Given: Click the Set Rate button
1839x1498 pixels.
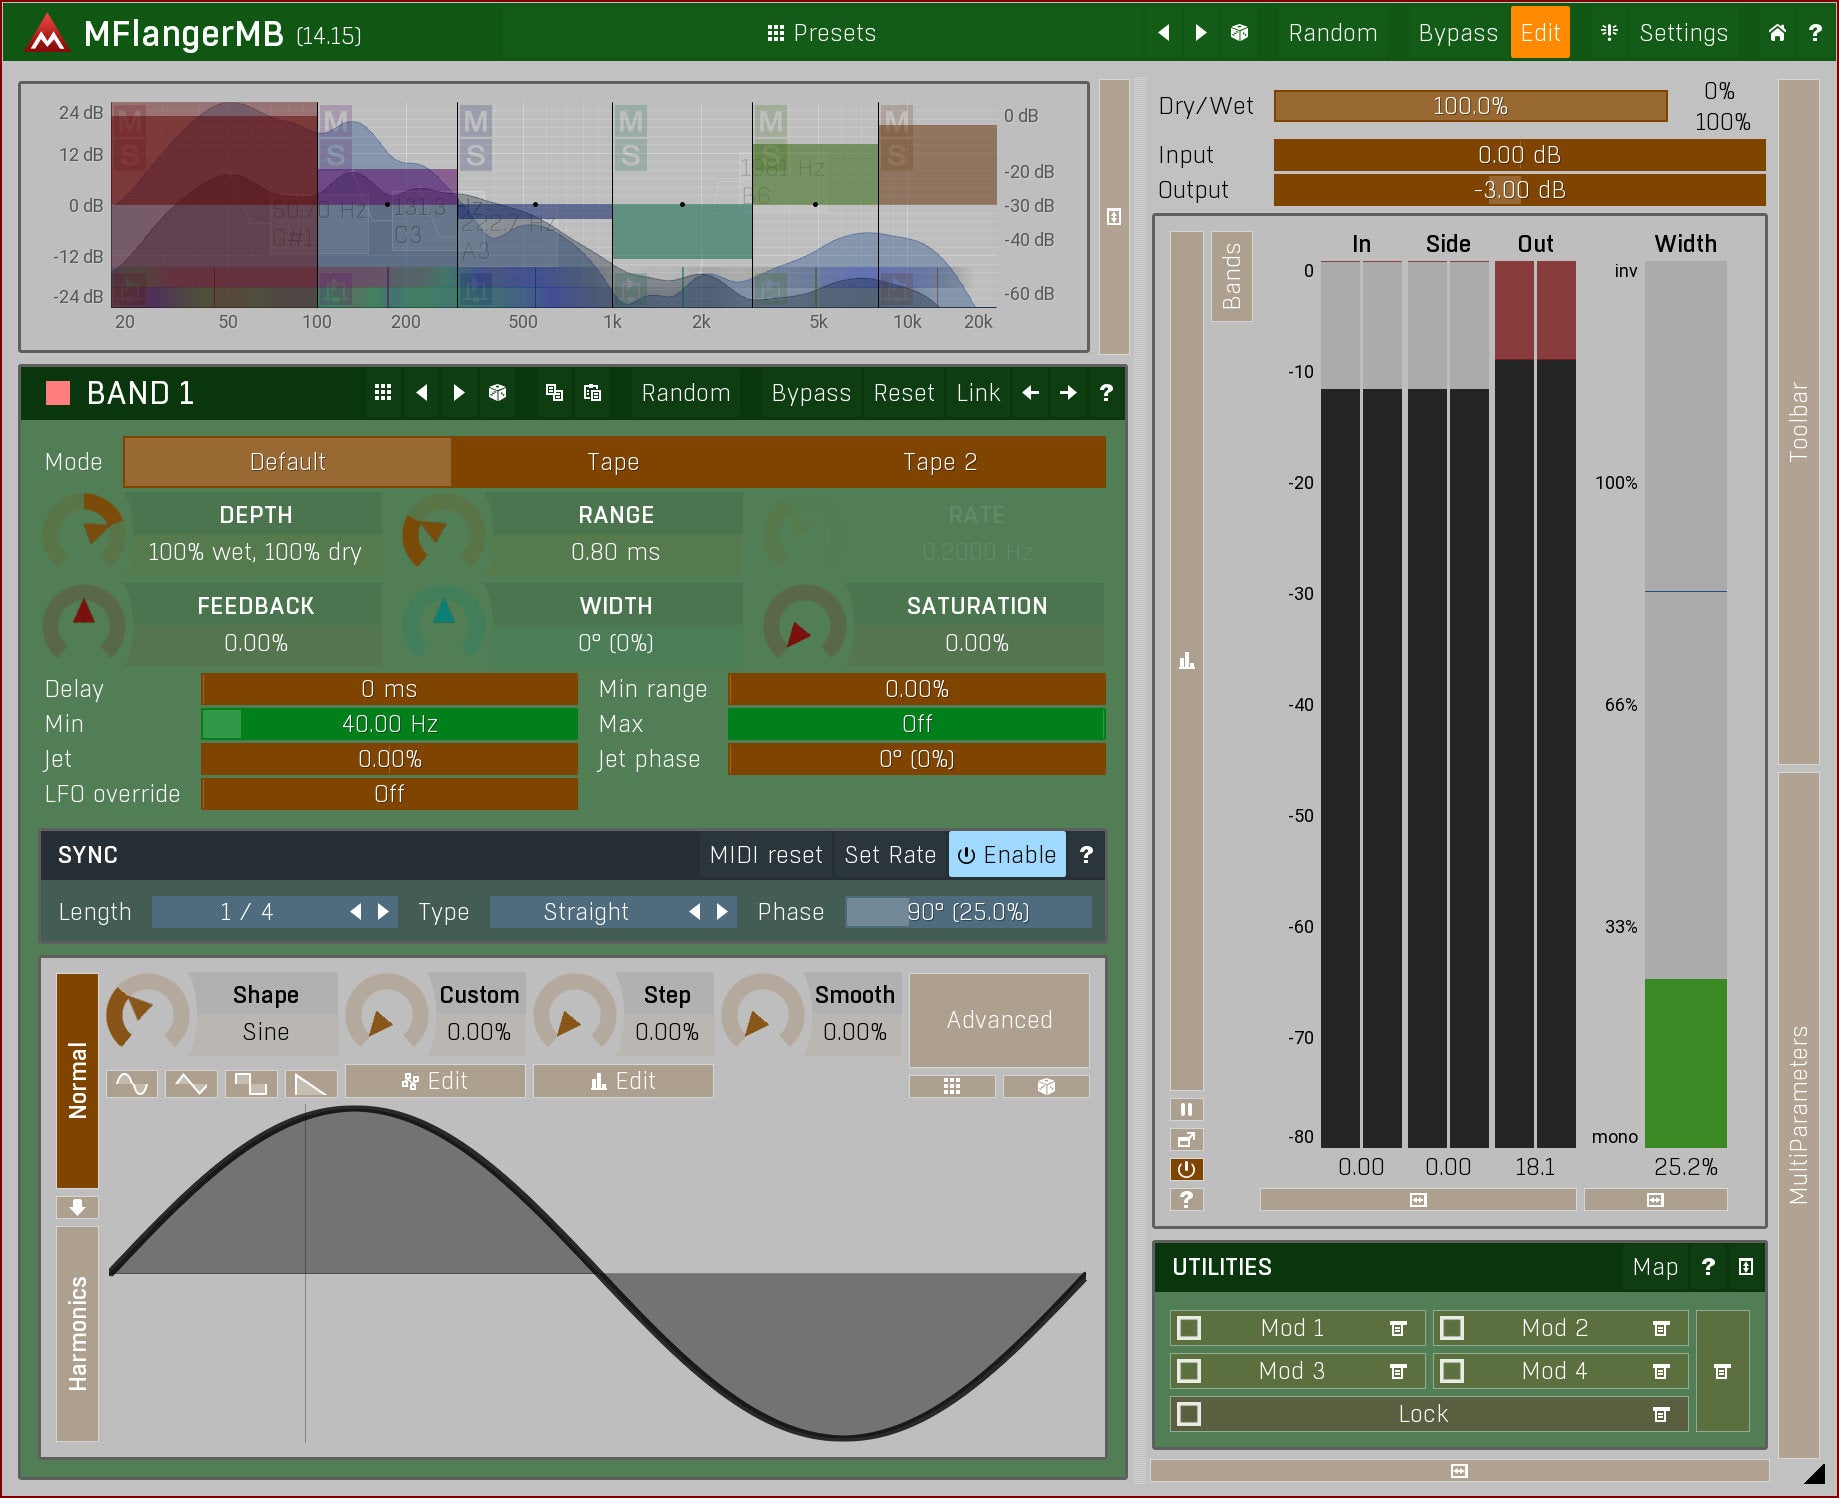Looking at the screenshot, I should [x=889, y=855].
